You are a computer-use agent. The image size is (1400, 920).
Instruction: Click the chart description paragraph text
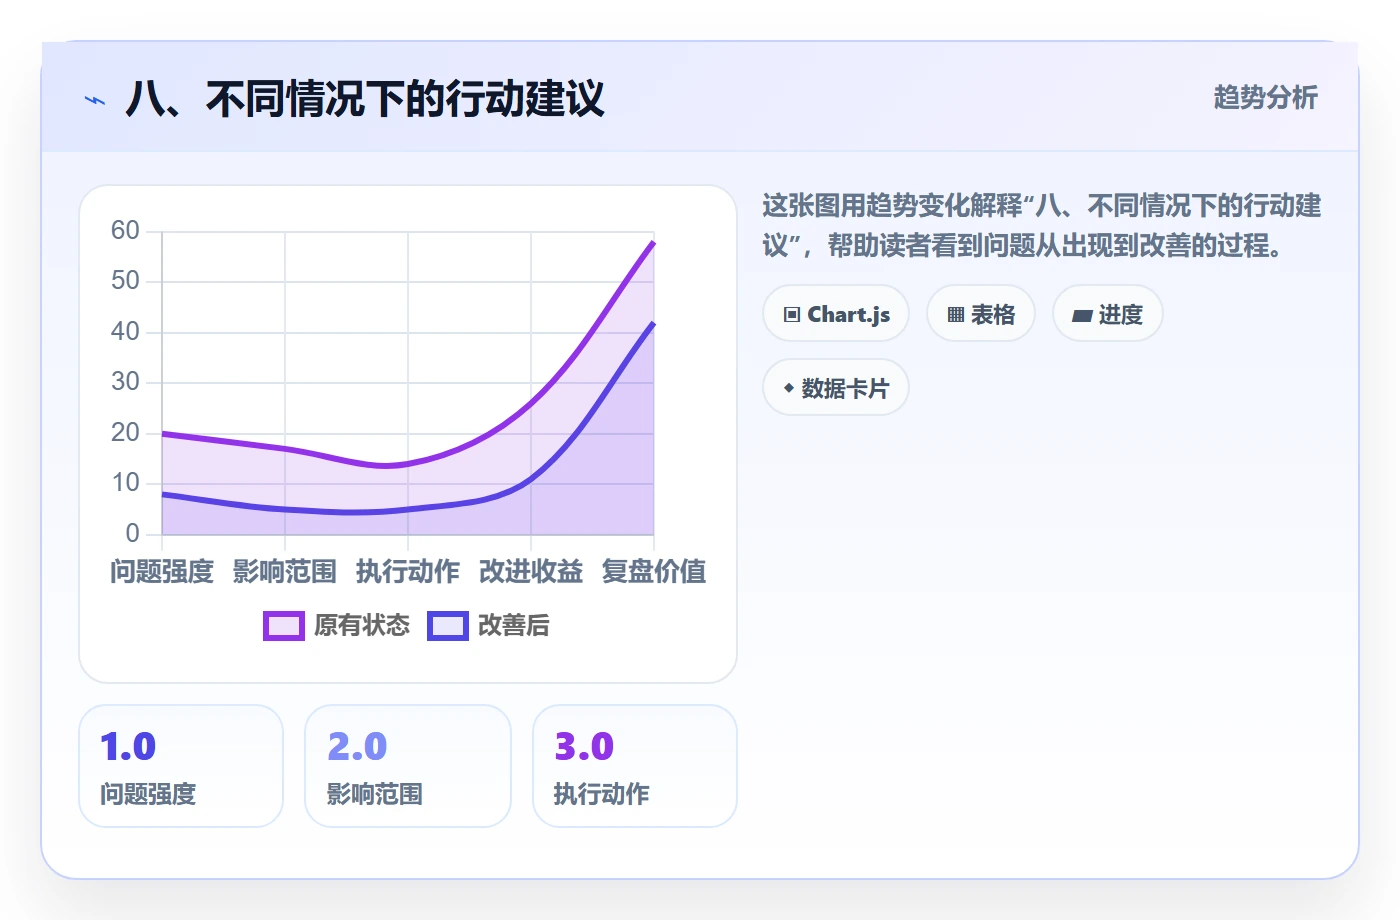1042,225
